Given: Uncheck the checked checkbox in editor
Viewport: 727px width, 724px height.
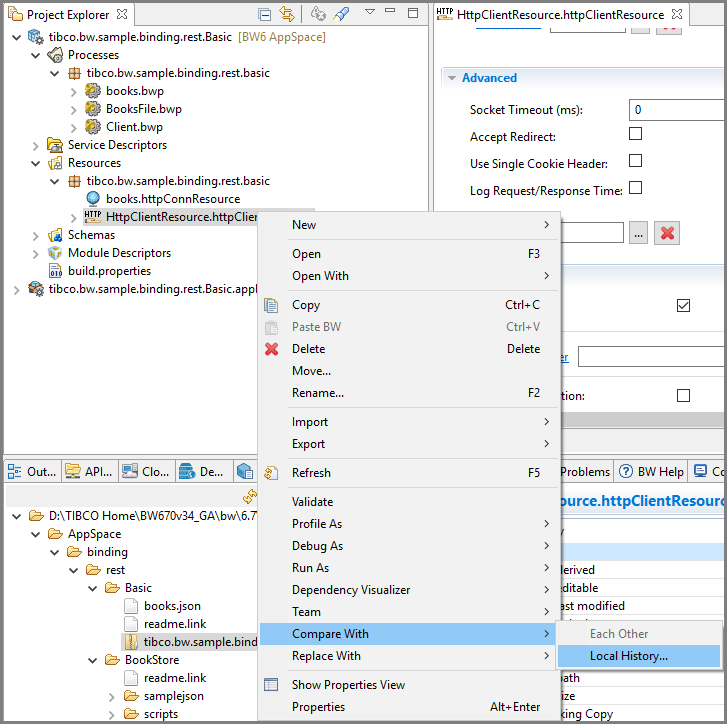Looking at the screenshot, I should [x=683, y=305].
